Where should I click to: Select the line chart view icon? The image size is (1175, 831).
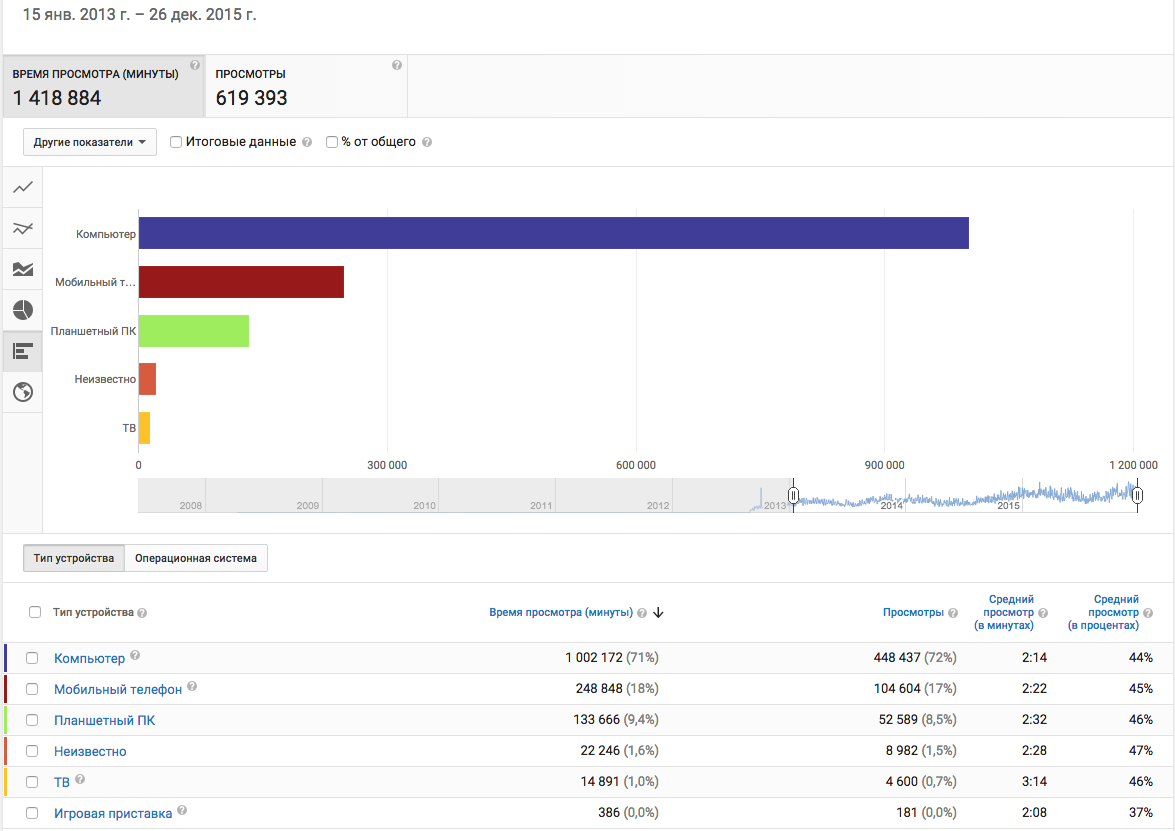pyautogui.click(x=22, y=187)
